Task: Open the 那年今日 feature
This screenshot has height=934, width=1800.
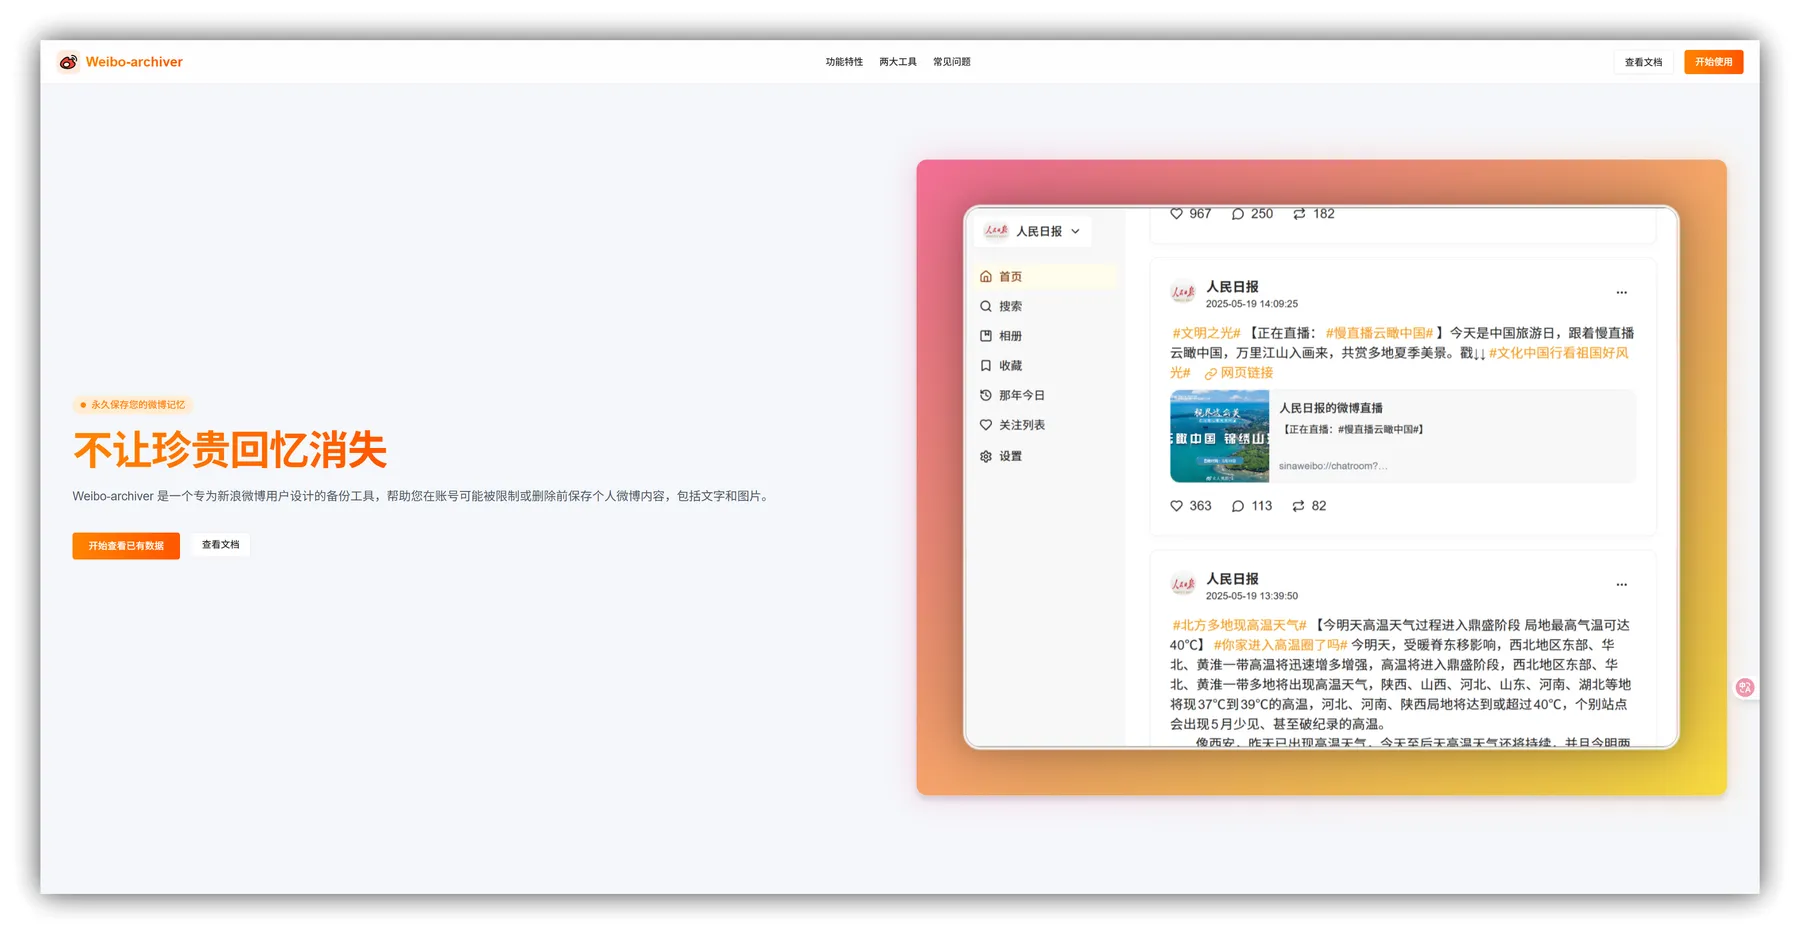Action: coord(1020,395)
